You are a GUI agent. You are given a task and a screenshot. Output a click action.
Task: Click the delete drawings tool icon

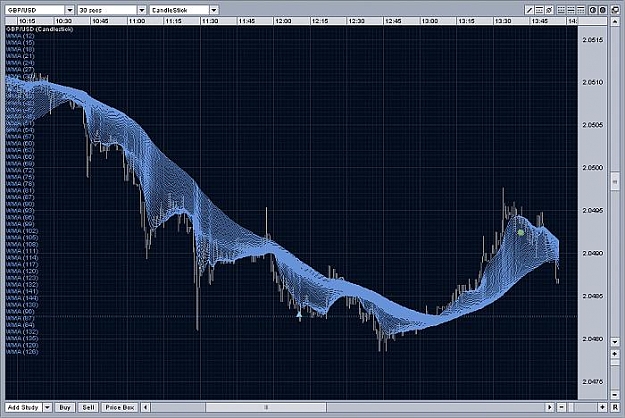549,10
